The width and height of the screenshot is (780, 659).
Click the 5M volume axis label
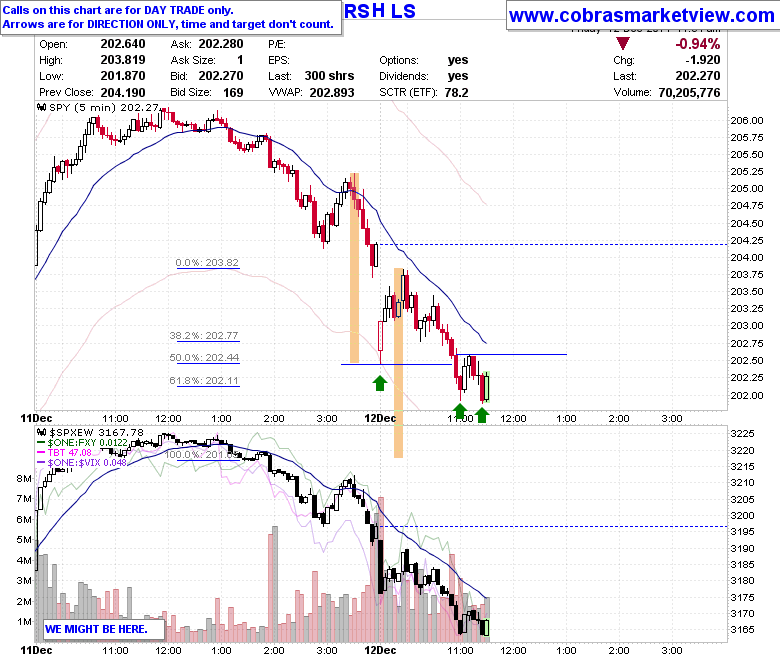coord(24,540)
